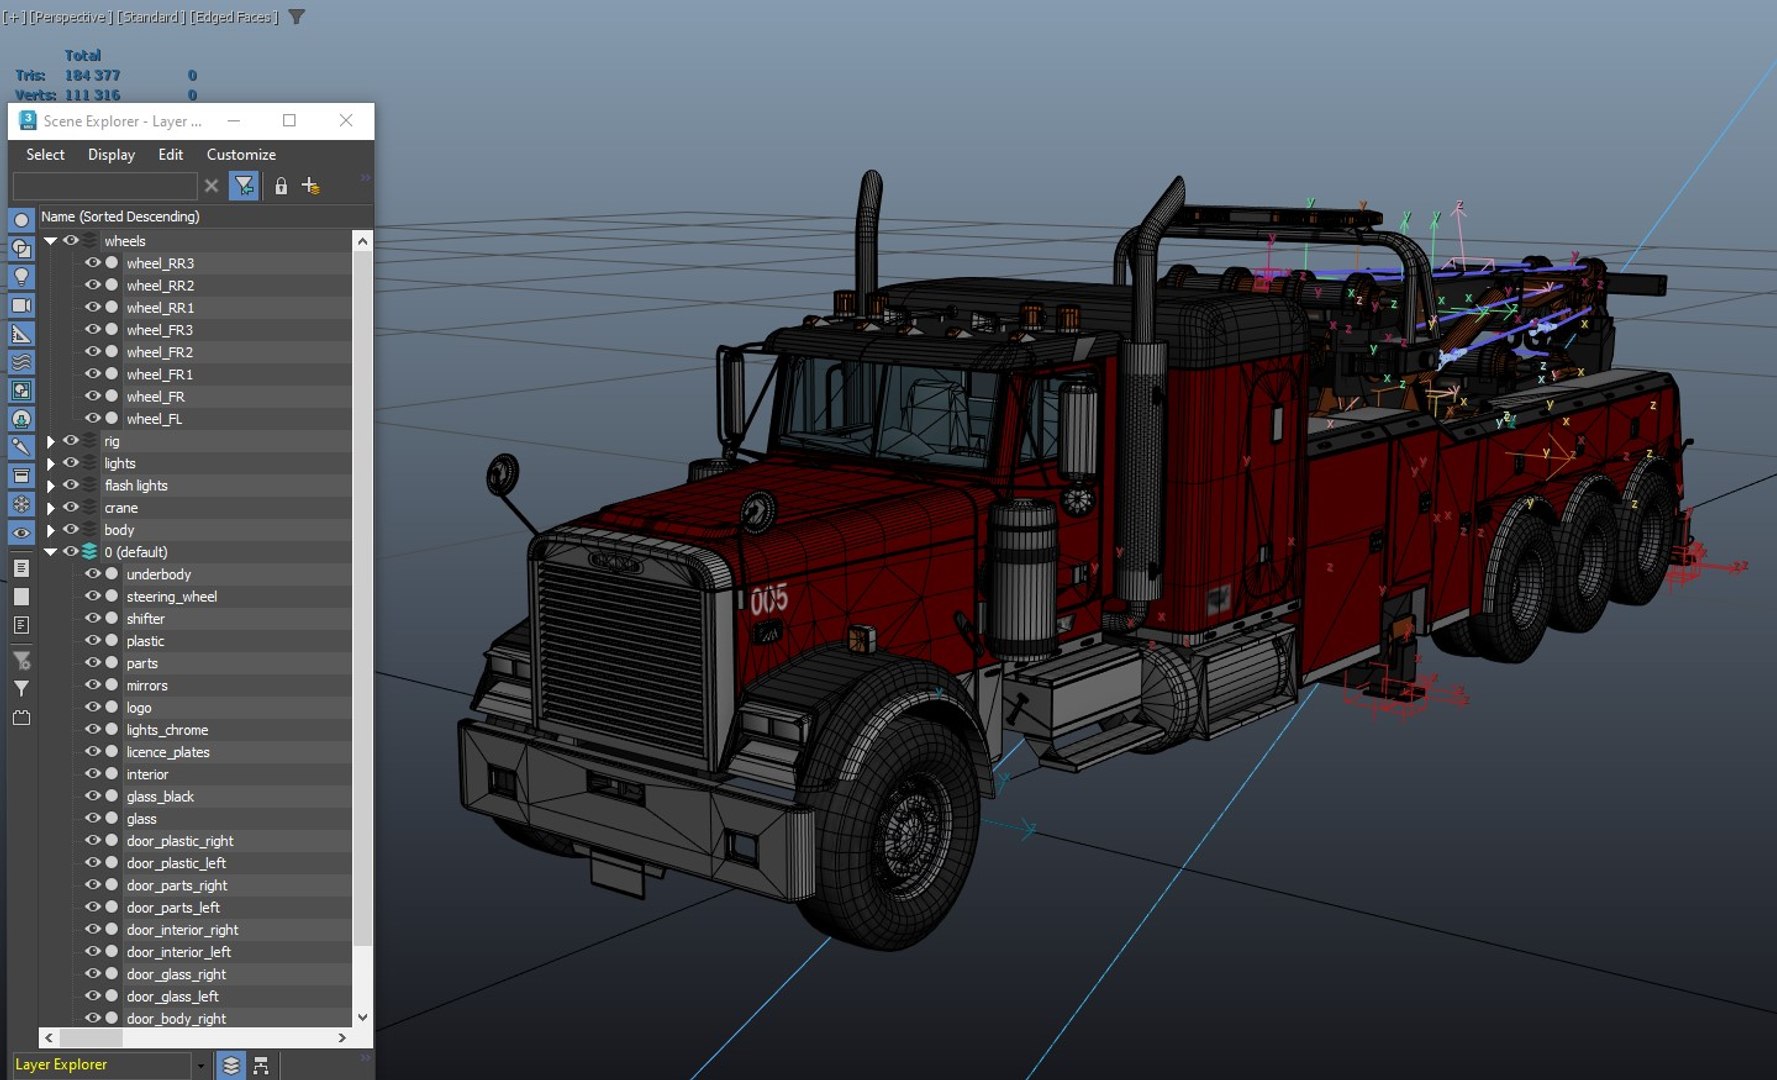The image size is (1777, 1080).
Task: Click the vertical scrollbar down arrow
Action: (x=362, y=1017)
